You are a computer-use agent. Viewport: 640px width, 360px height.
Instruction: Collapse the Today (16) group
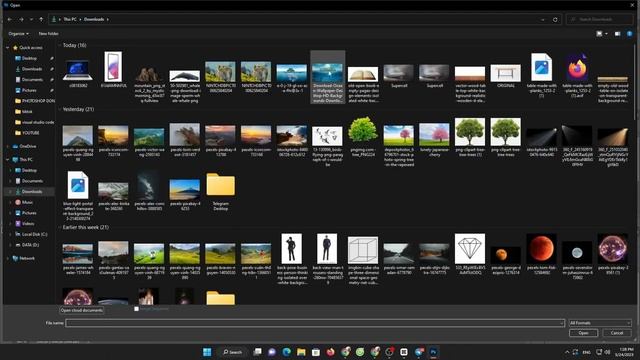pos(60,45)
